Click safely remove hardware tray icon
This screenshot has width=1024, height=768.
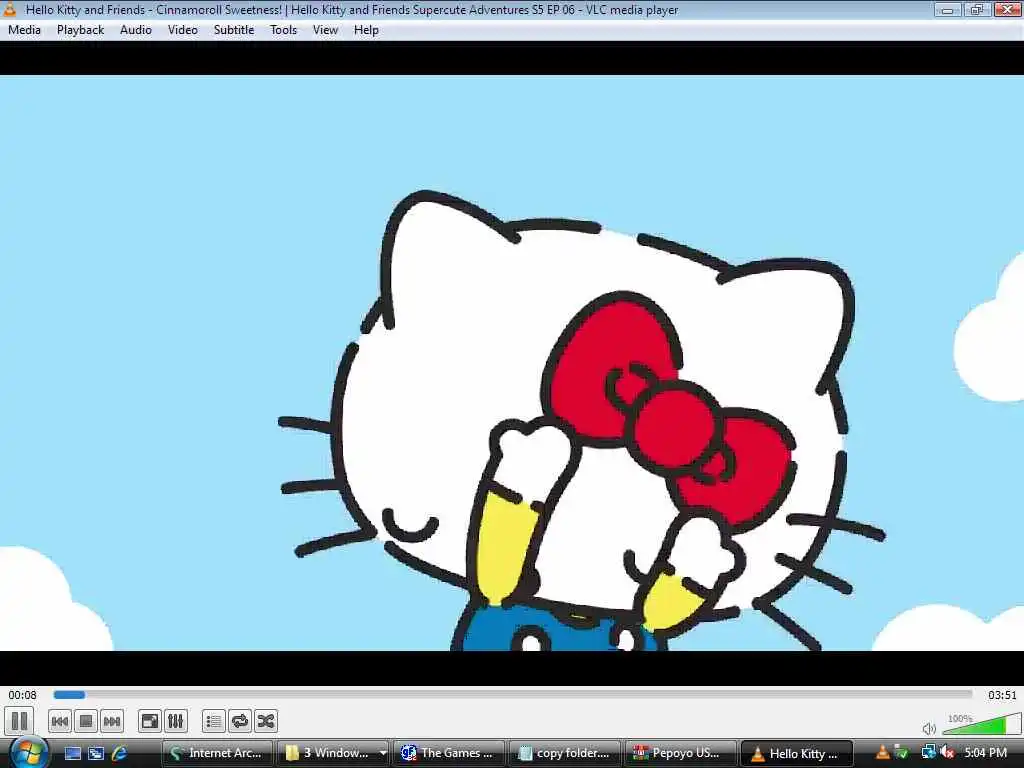tap(902, 753)
